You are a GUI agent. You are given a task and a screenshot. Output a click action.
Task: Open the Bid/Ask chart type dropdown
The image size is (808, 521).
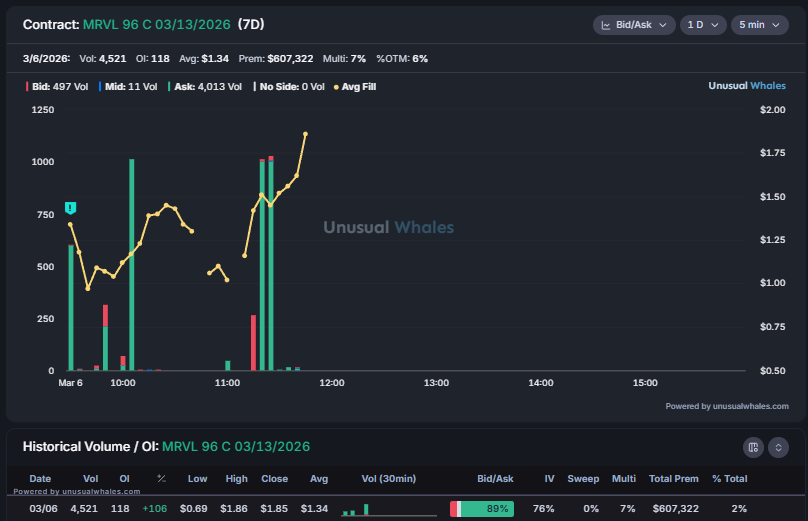pos(634,25)
